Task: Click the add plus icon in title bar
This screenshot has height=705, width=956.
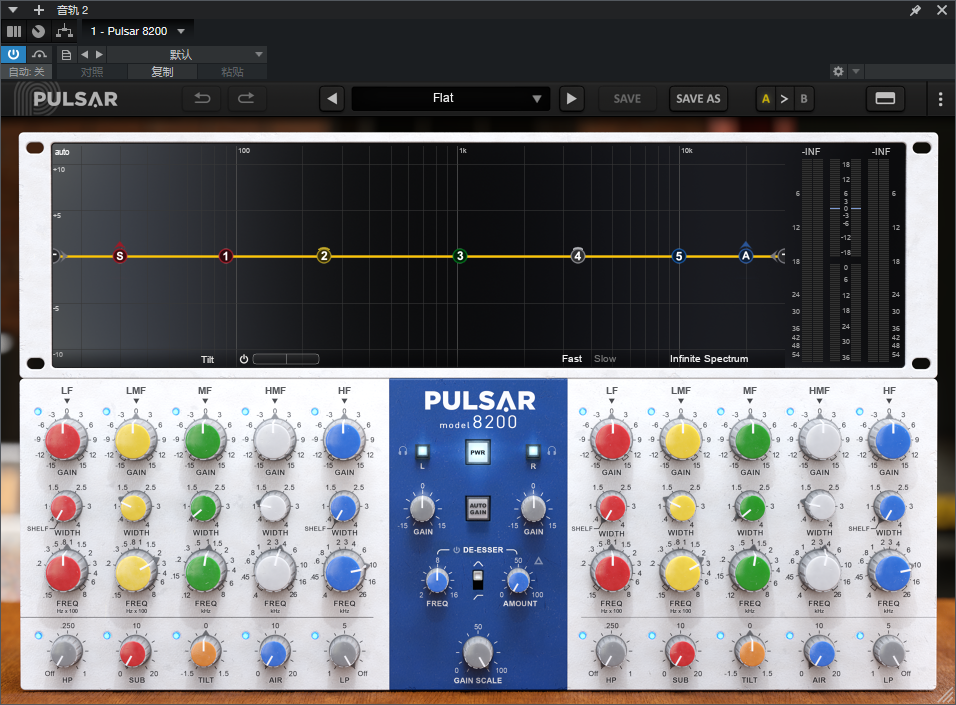Action: [x=38, y=10]
